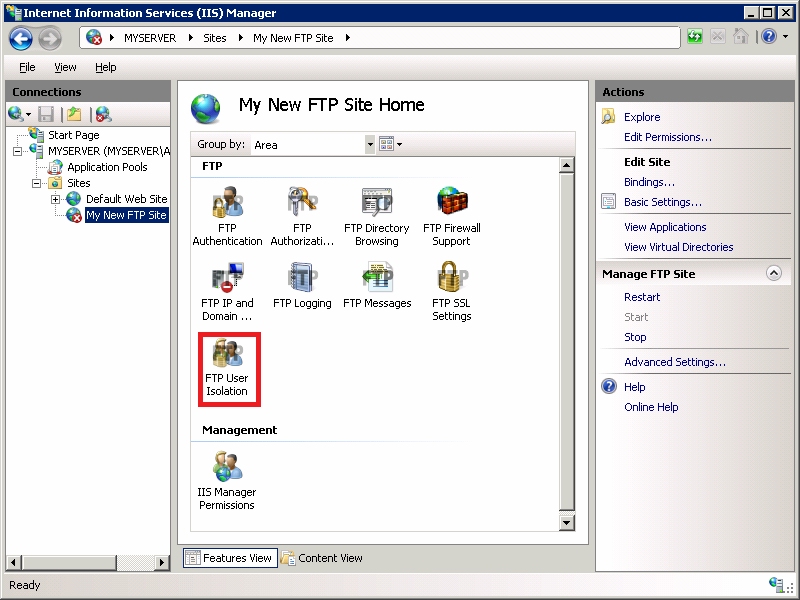The height and width of the screenshot is (600, 800).
Task: Click the Explore folder icon in Actions
Action: tap(608, 116)
